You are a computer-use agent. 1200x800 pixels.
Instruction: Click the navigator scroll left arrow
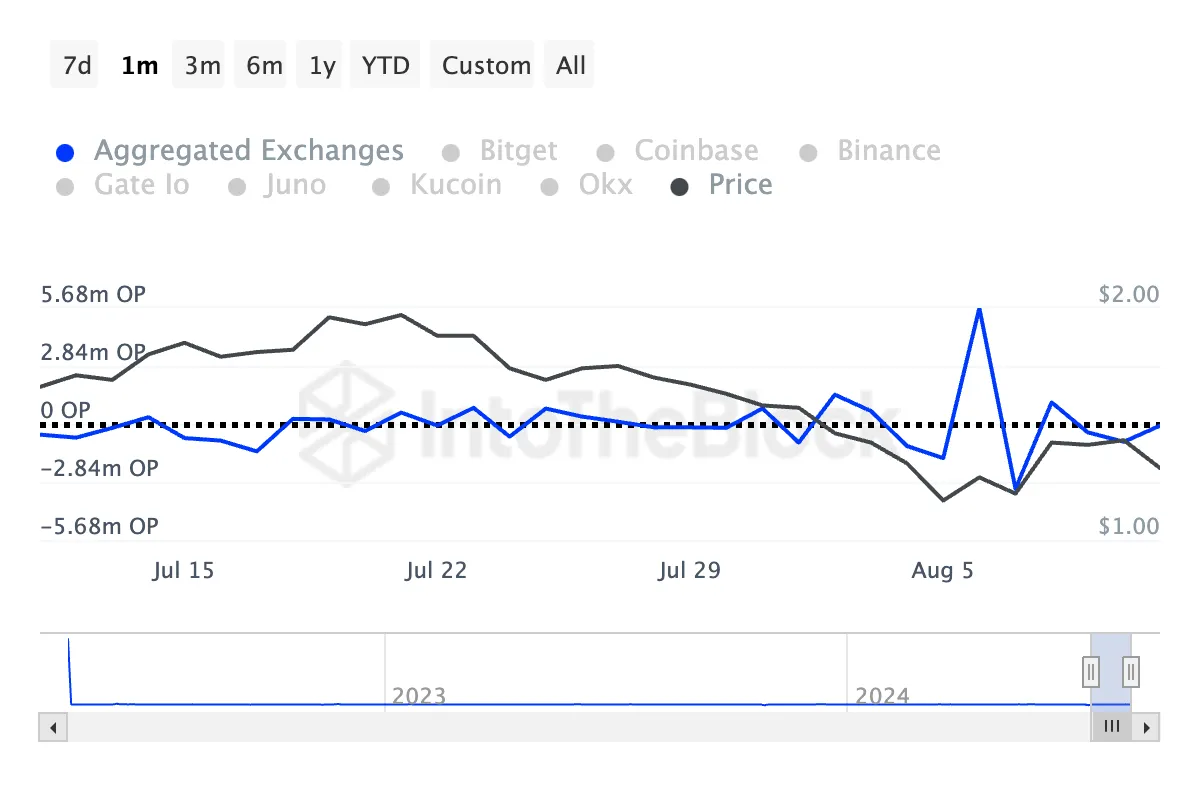click(x=53, y=727)
